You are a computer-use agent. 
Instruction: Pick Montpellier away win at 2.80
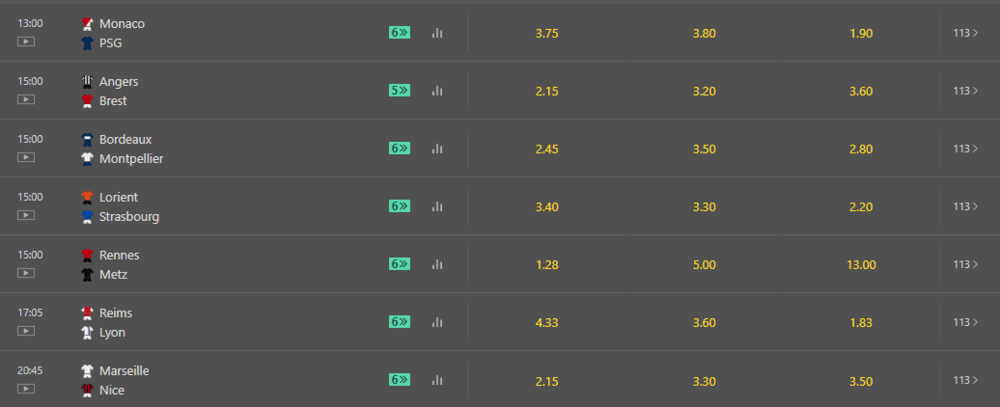tap(861, 149)
